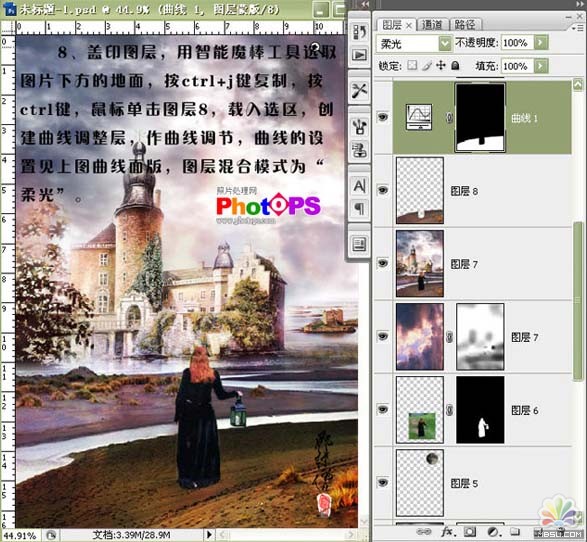Select the 曲线 1 layer mask thumbnail
587x542 pixels.
(x=480, y=118)
